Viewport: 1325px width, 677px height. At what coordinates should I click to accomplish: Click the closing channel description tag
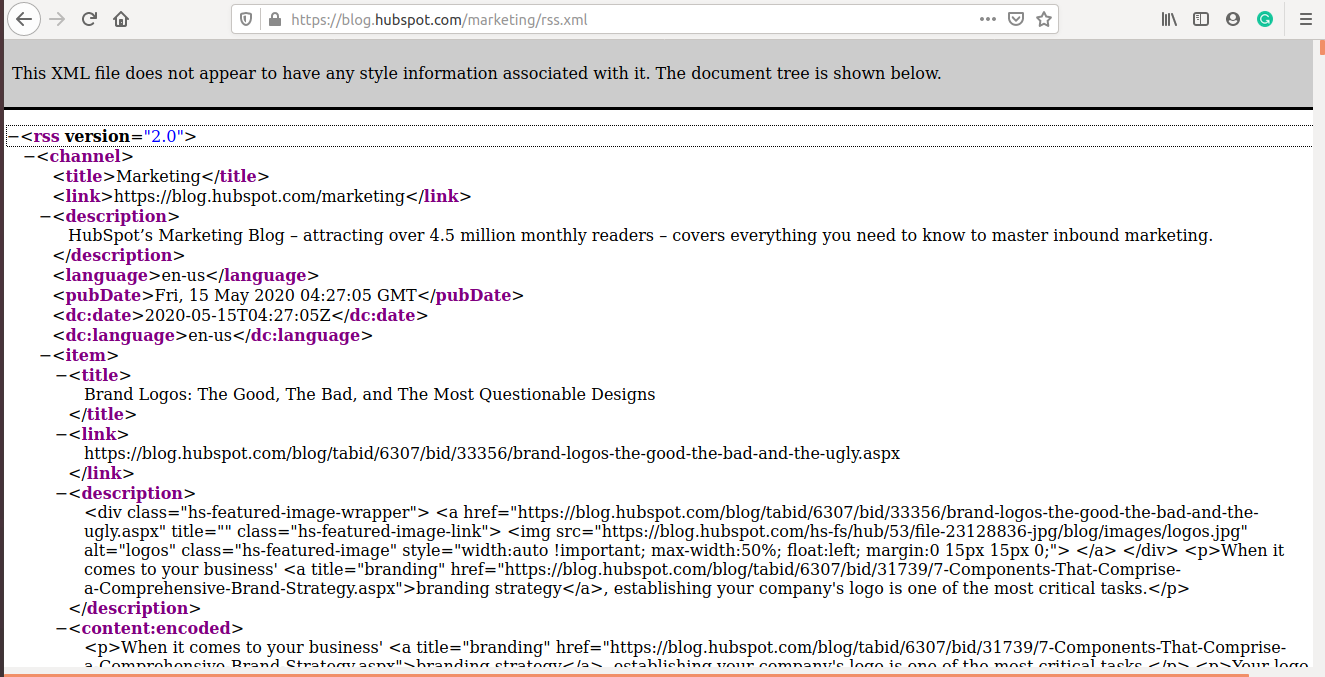[118, 255]
